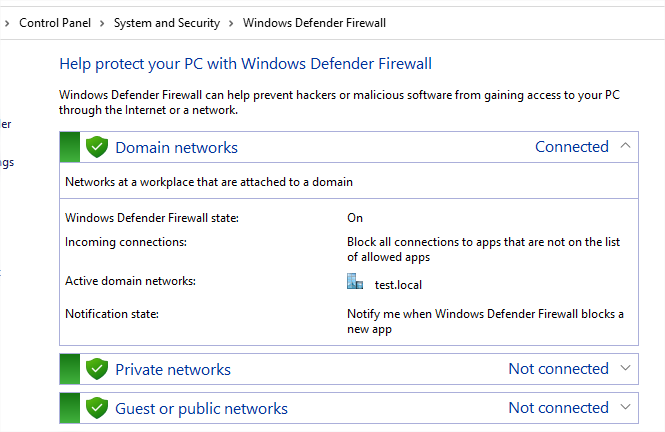Click 'Block all connections to apps' text
Image resolution: width=665 pixels, height=432 pixels.
(x=483, y=249)
